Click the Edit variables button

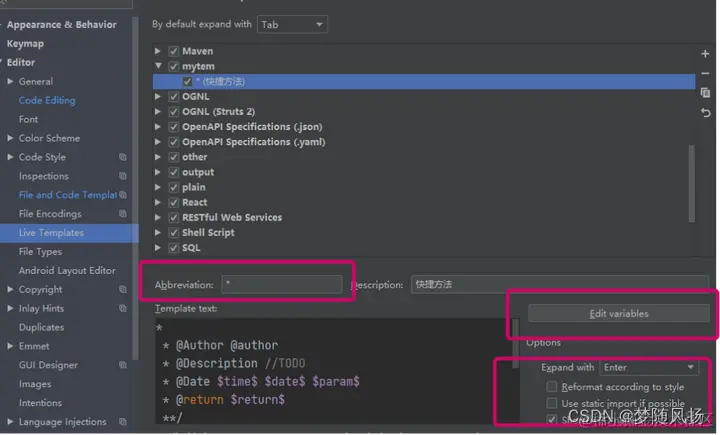click(619, 313)
